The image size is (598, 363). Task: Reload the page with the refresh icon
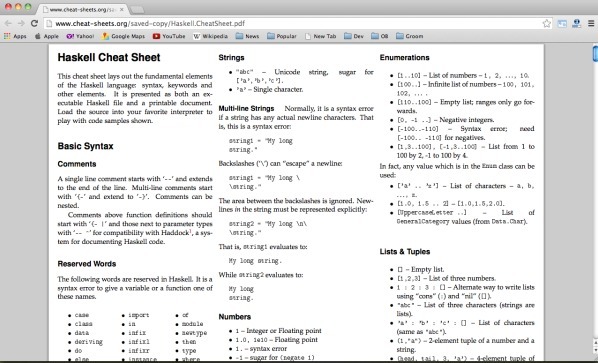[x=34, y=23]
